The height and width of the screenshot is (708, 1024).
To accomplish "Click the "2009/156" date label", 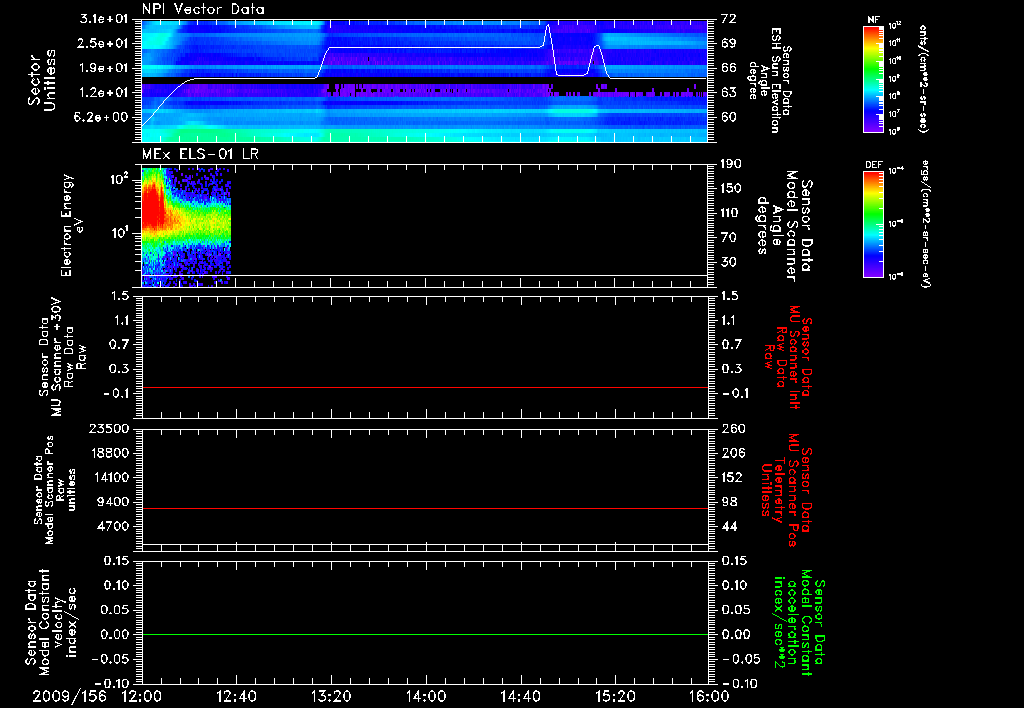I will (69, 696).
